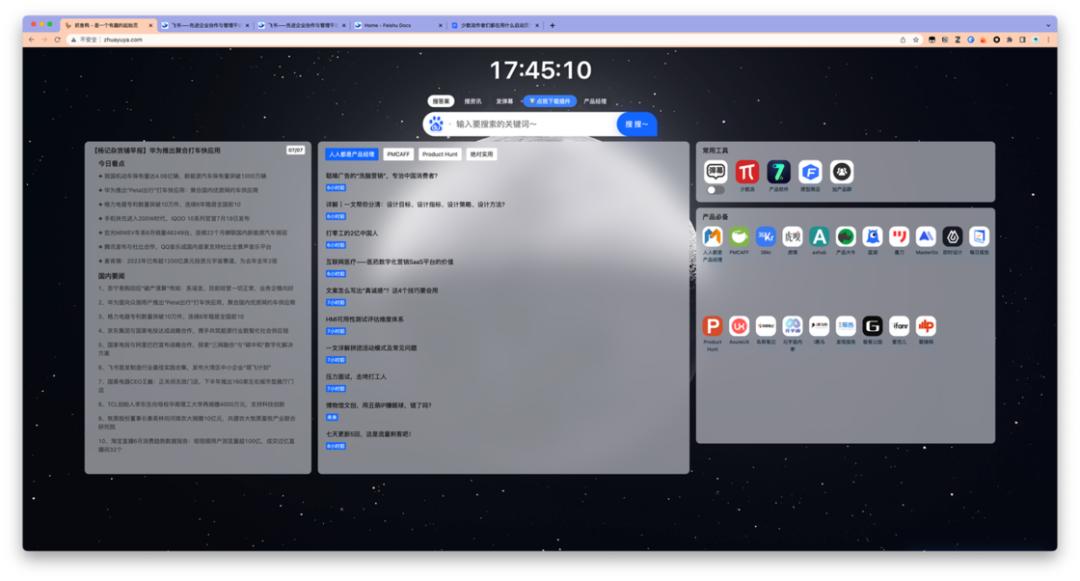
Task: Click the teal A icon shortcut
Action: click(x=819, y=237)
